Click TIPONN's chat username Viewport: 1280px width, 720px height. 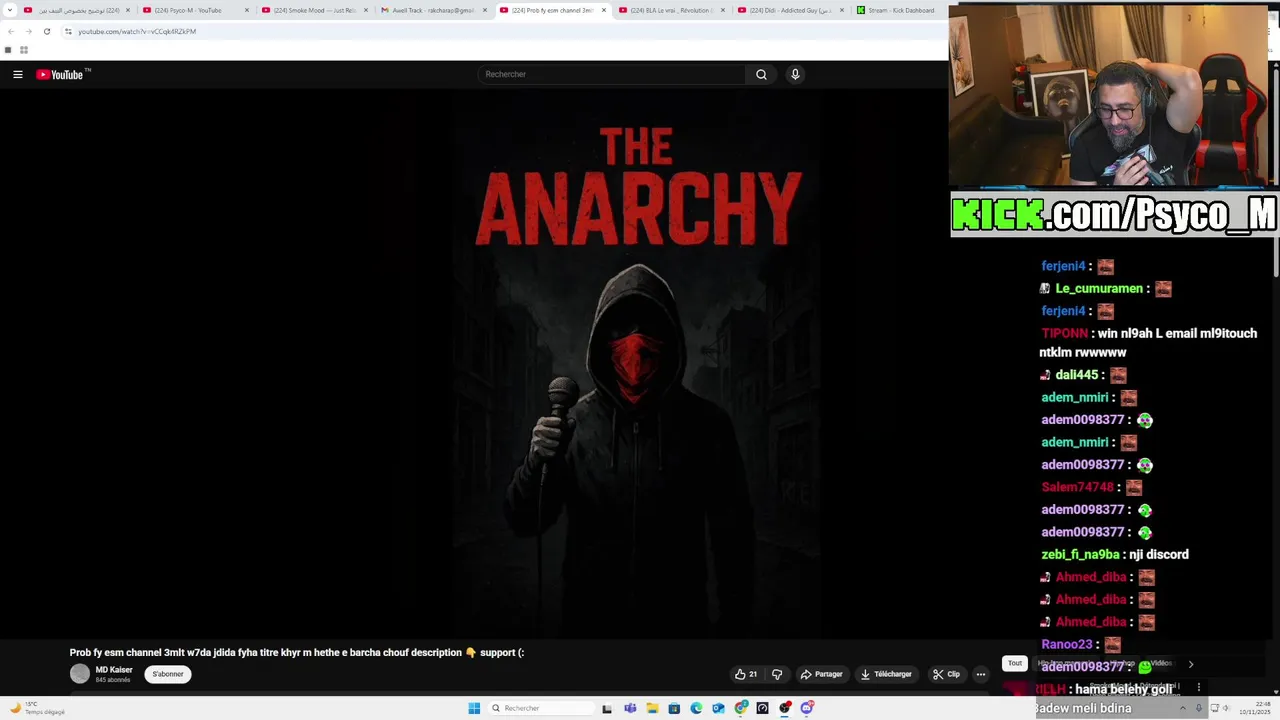click(x=1064, y=333)
